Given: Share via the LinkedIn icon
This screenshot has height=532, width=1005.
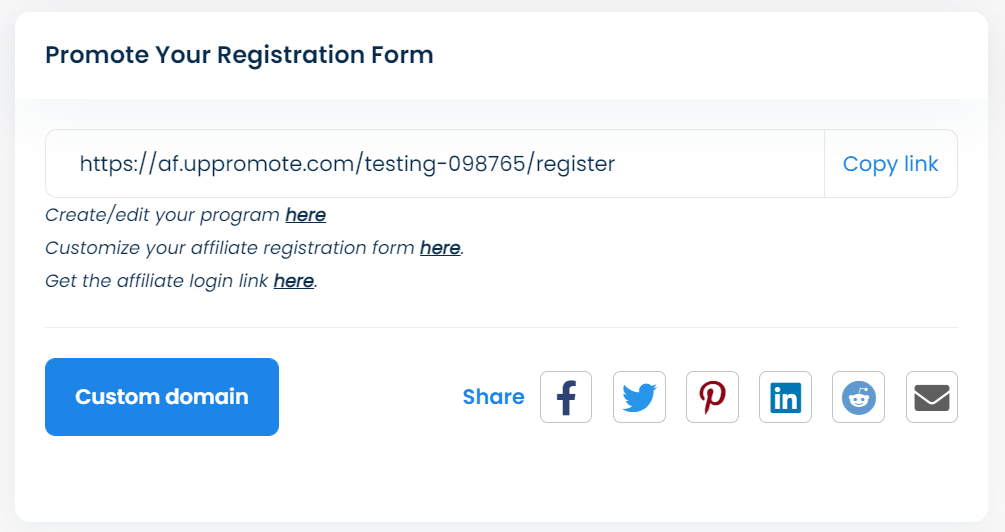Looking at the screenshot, I should click(x=785, y=397).
